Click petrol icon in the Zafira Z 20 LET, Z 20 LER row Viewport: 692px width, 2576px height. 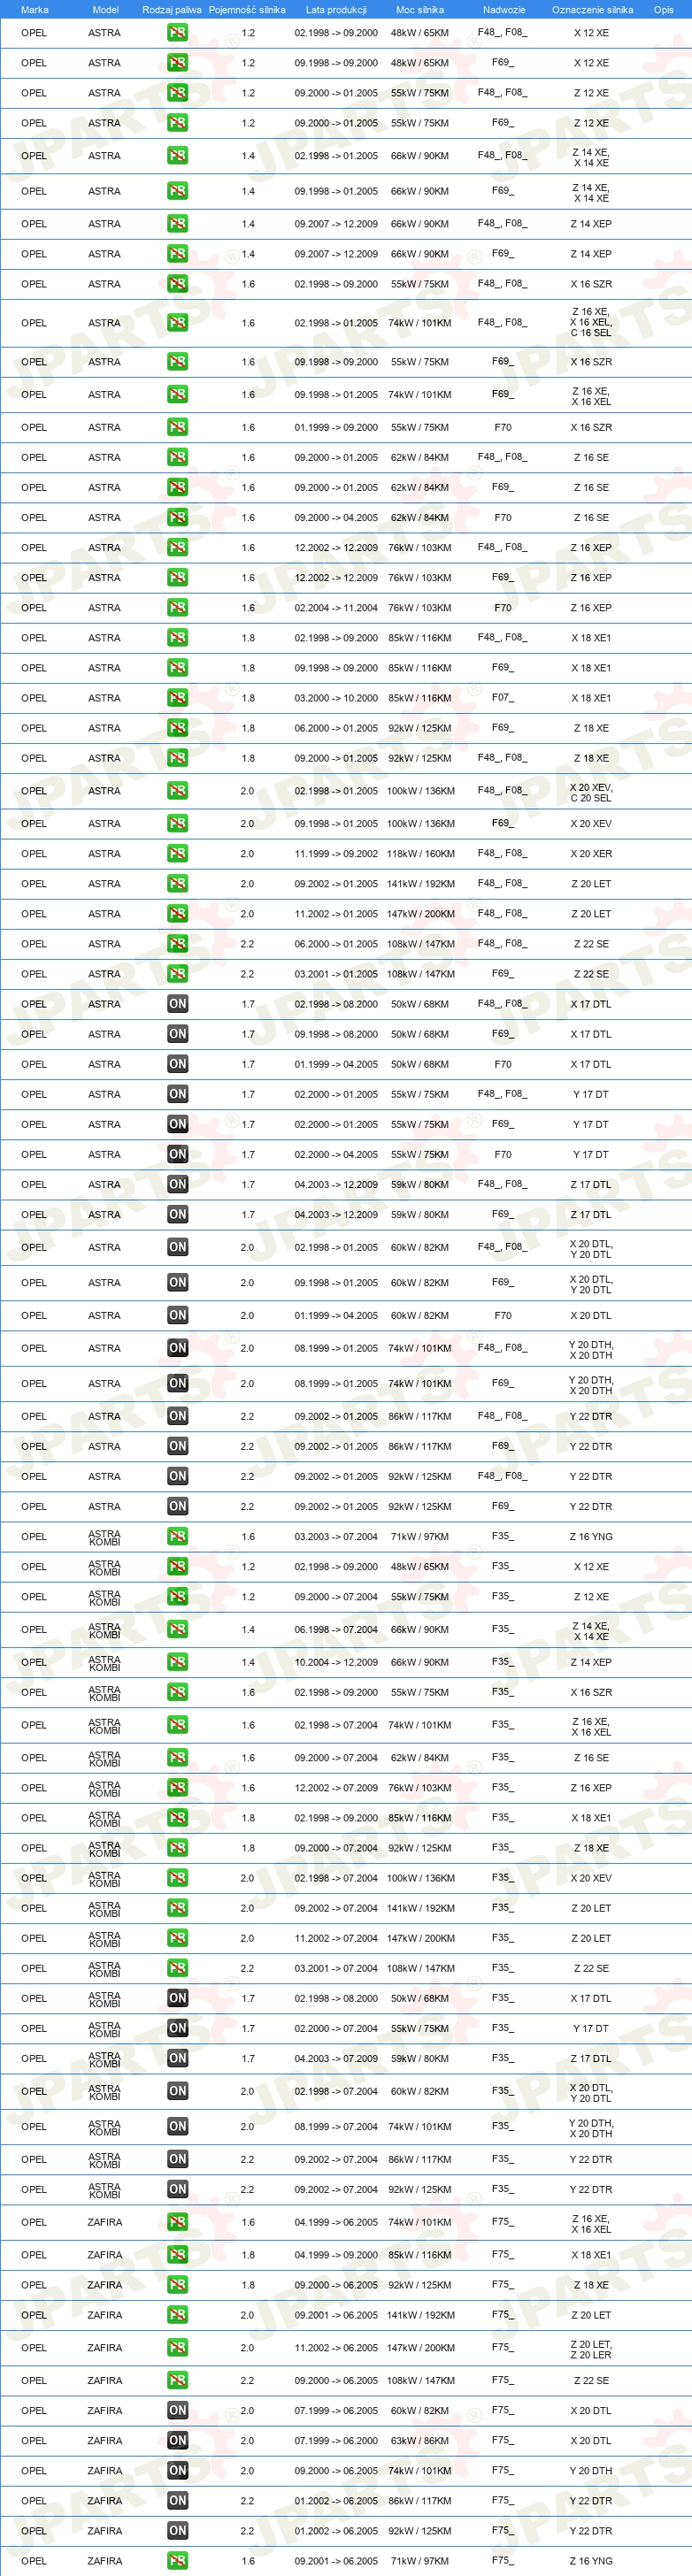click(x=177, y=2348)
